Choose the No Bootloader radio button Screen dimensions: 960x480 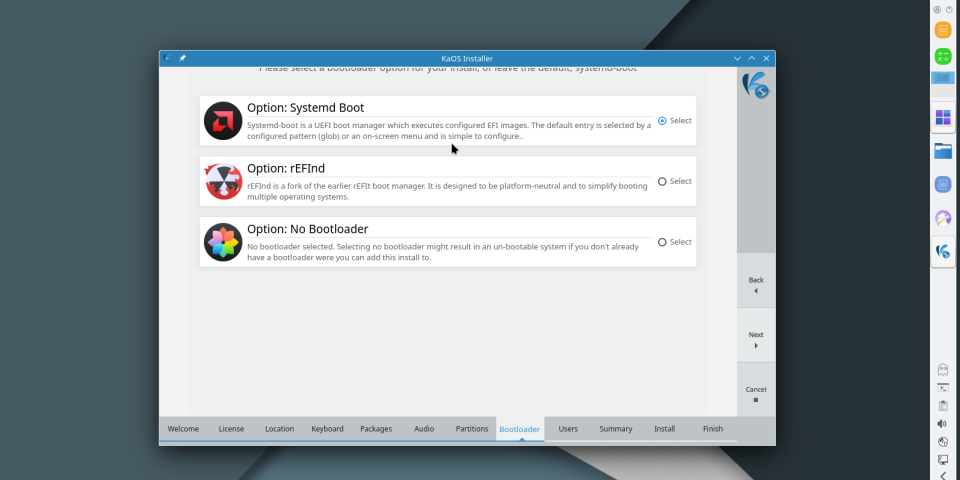[662, 242]
